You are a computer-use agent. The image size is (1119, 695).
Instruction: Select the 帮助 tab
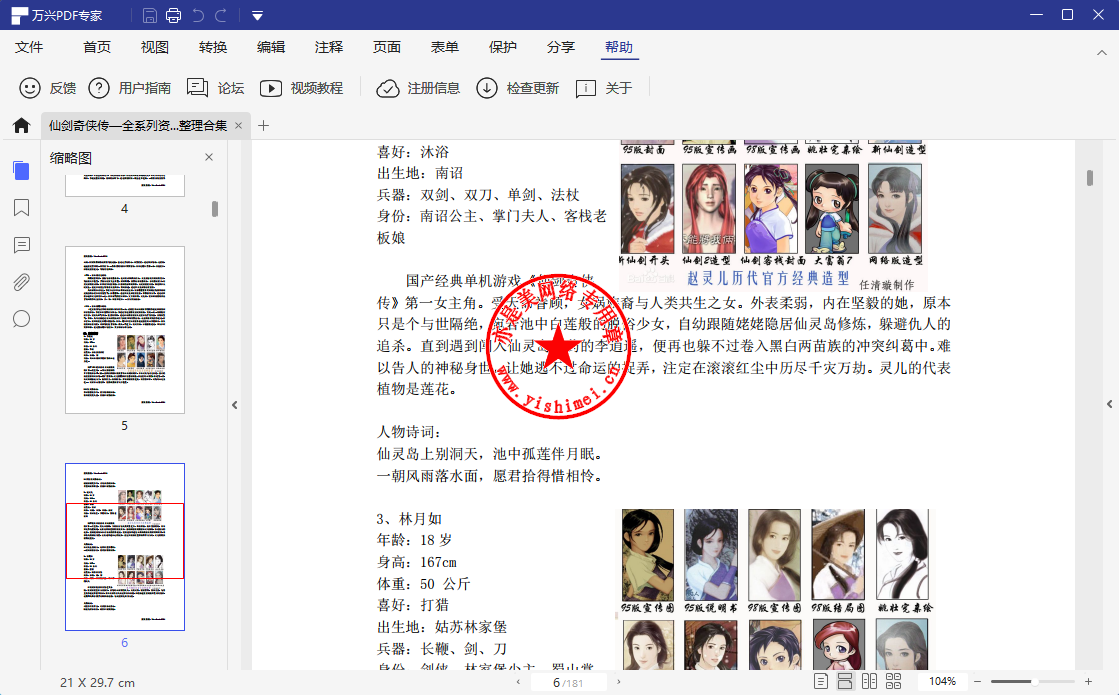[x=619, y=47]
